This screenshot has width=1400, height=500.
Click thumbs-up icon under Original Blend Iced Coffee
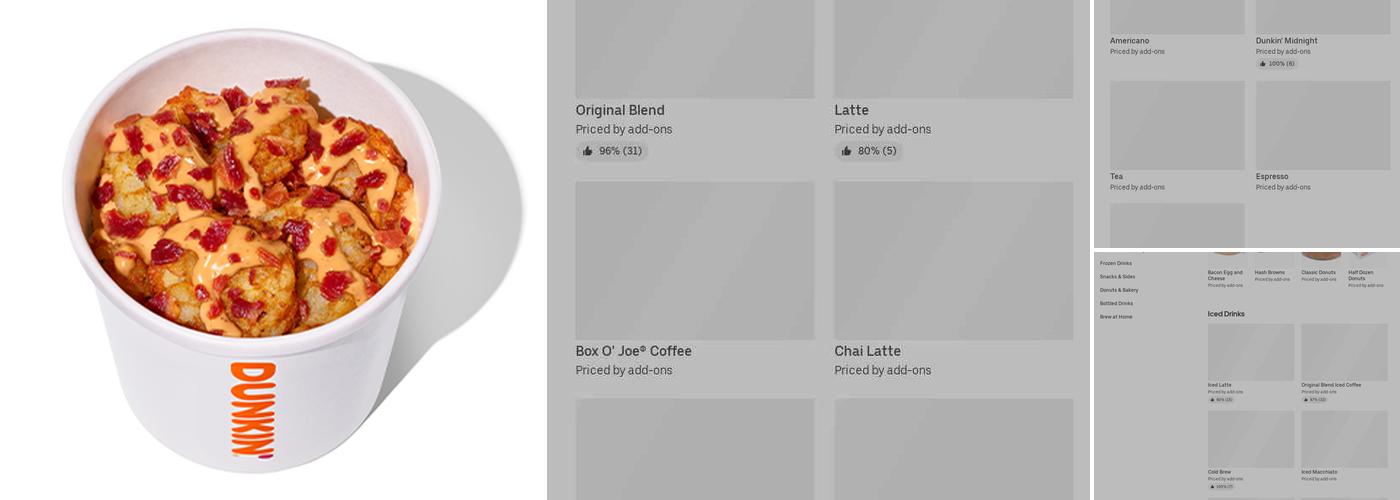point(1305,399)
